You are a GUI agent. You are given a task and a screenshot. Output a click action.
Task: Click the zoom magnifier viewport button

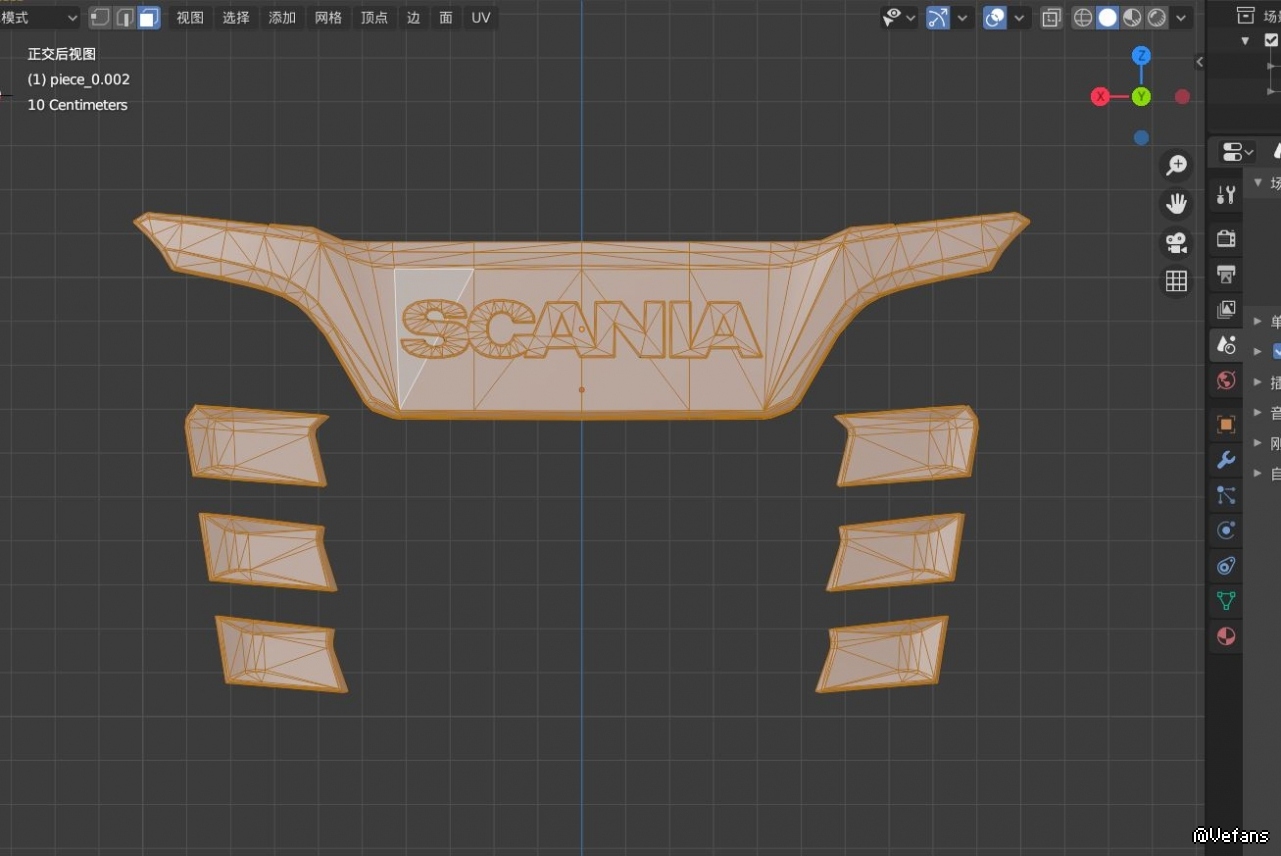pyautogui.click(x=1176, y=166)
